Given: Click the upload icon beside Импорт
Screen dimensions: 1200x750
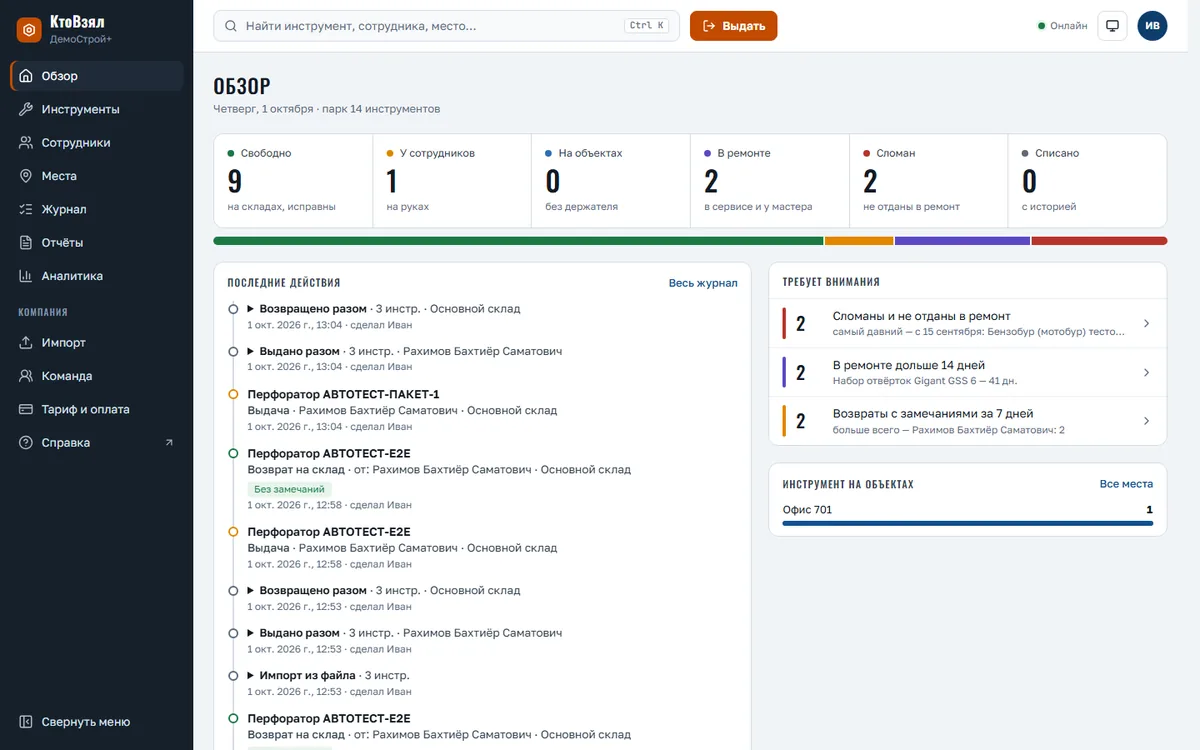Looking at the screenshot, I should point(26,343).
